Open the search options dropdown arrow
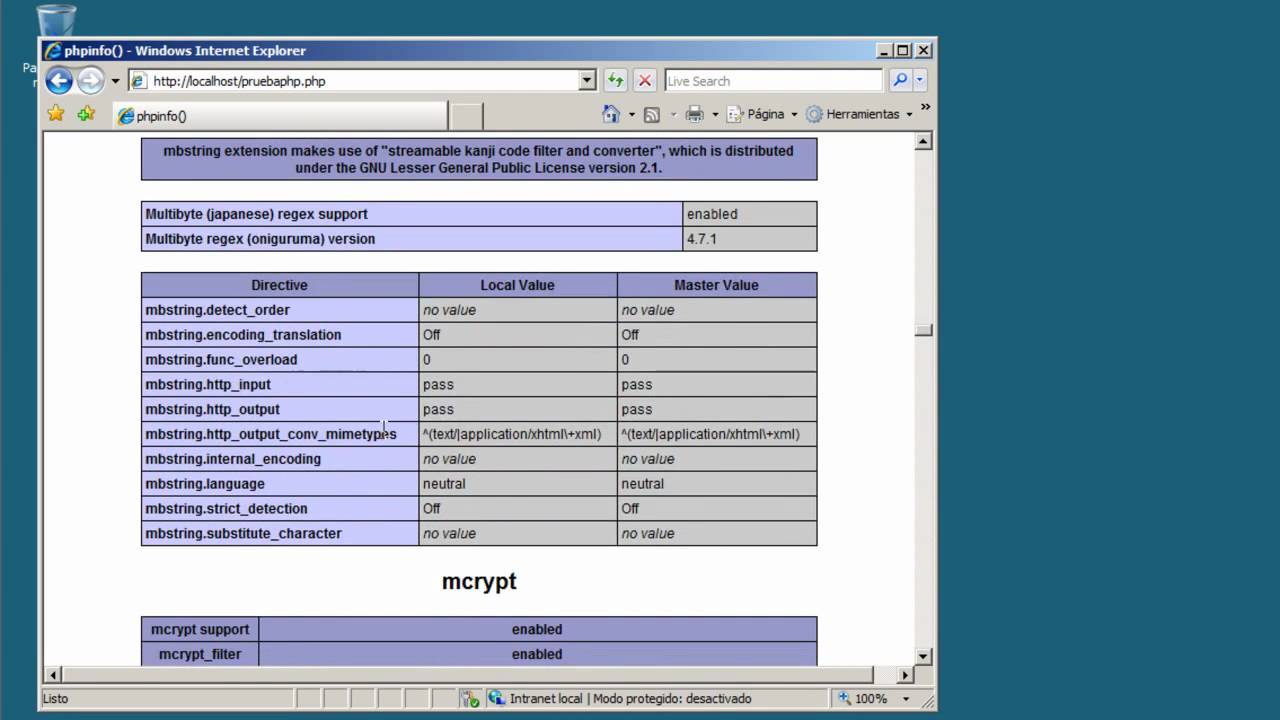Viewport: 1280px width, 720px height. (x=919, y=81)
